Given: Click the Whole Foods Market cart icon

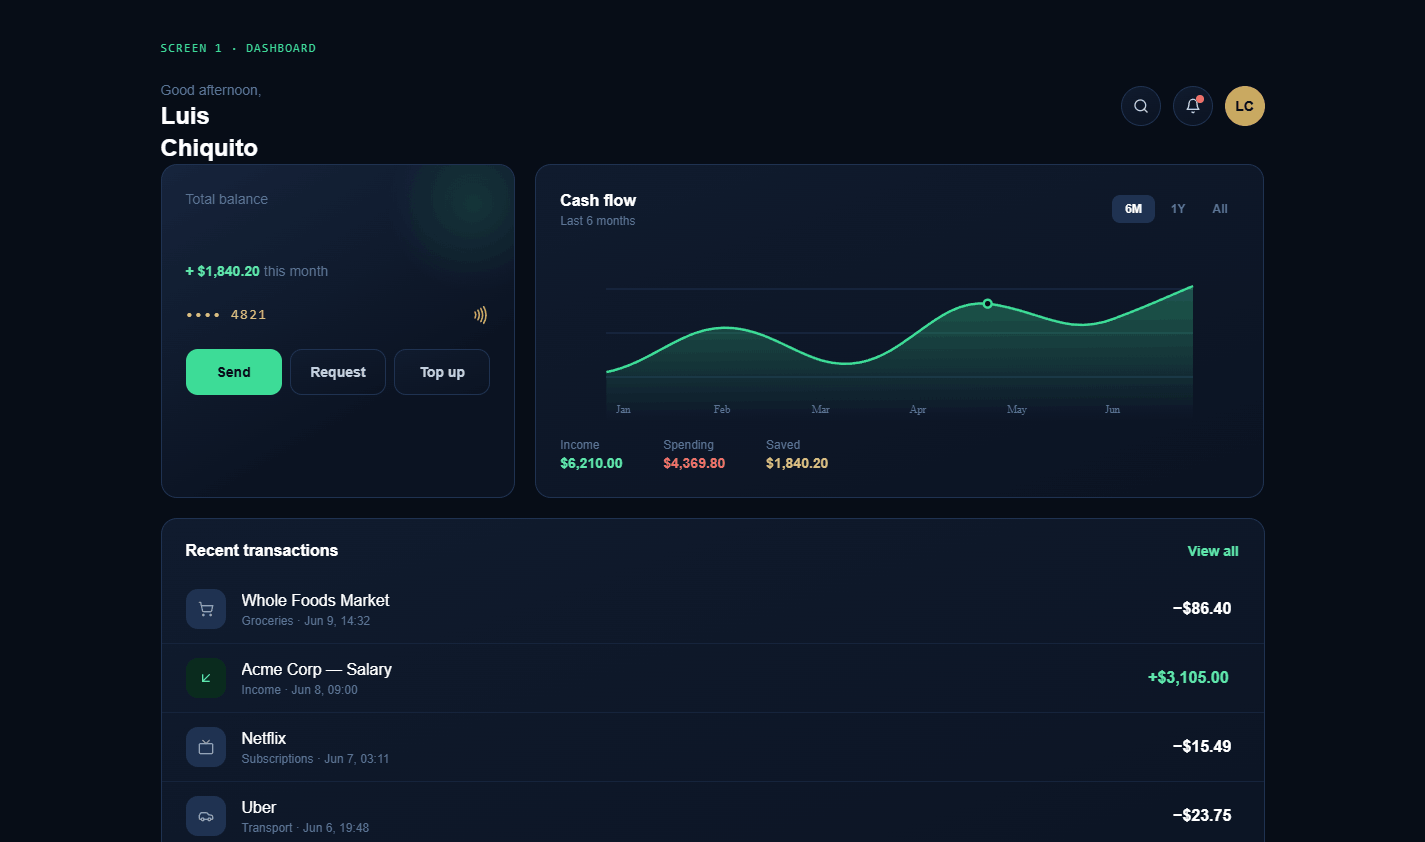Looking at the screenshot, I should click(206, 609).
